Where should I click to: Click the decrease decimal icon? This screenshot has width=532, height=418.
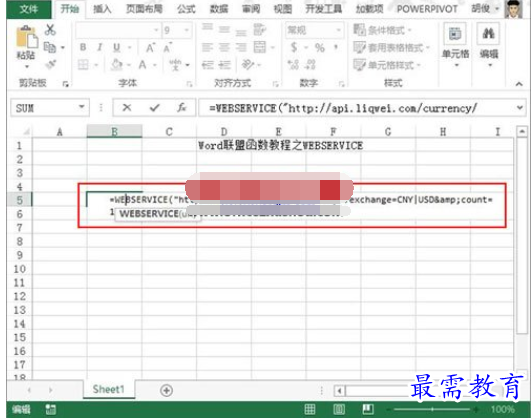[x=310, y=64]
